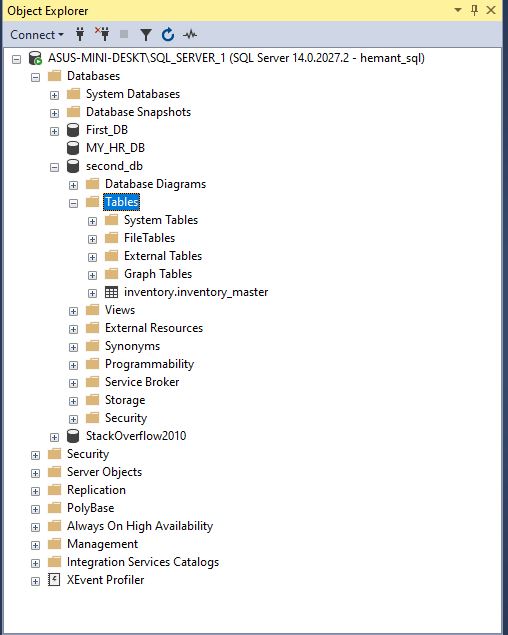Select the highlighted Tables tree item
Image resolution: width=508 pixels, height=635 pixels.
click(122, 202)
